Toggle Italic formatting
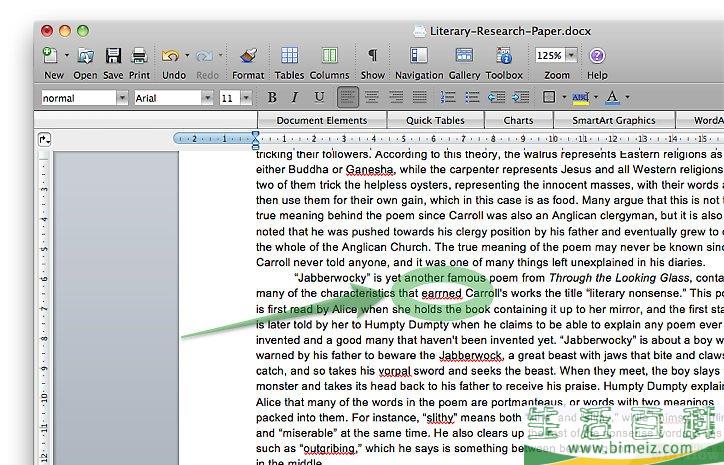Image resolution: width=724 pixels, height=465 pixels. click(295, 97)
